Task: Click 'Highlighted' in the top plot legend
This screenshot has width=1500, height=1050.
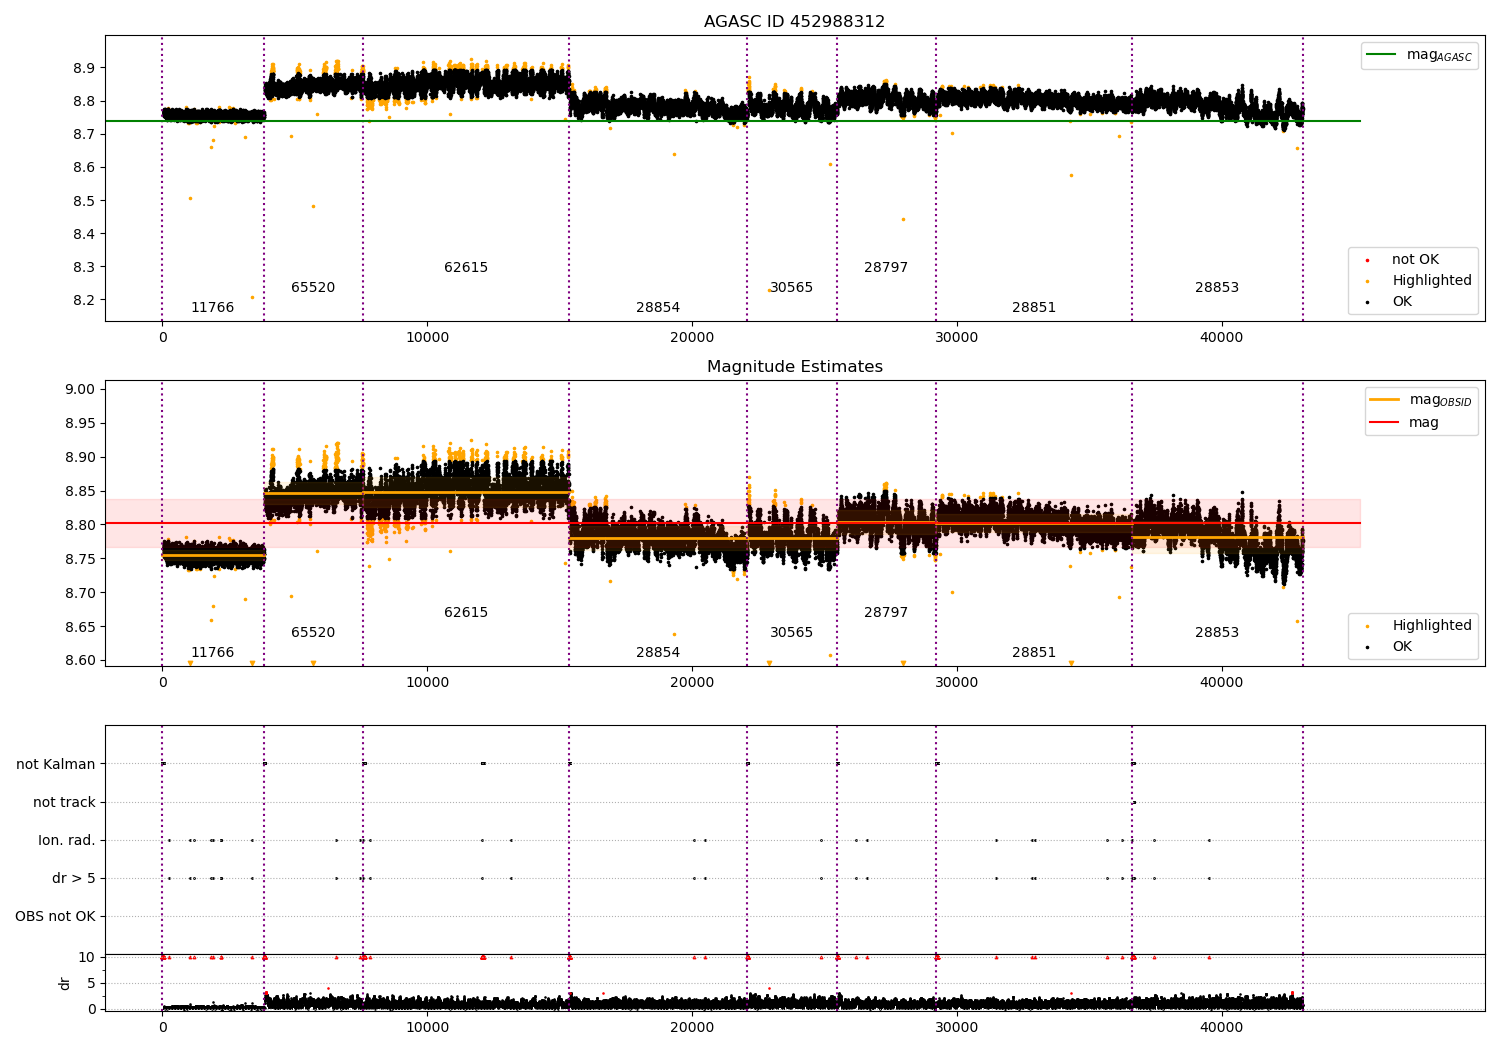Action: 1414,281
